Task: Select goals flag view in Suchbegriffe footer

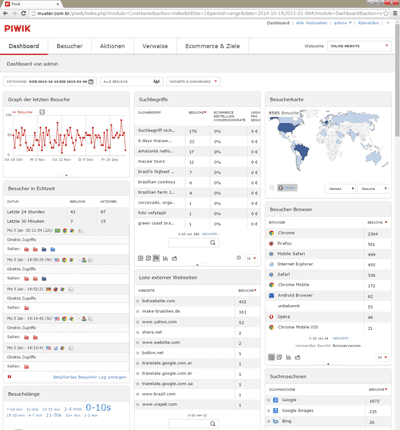Action: 156,258
